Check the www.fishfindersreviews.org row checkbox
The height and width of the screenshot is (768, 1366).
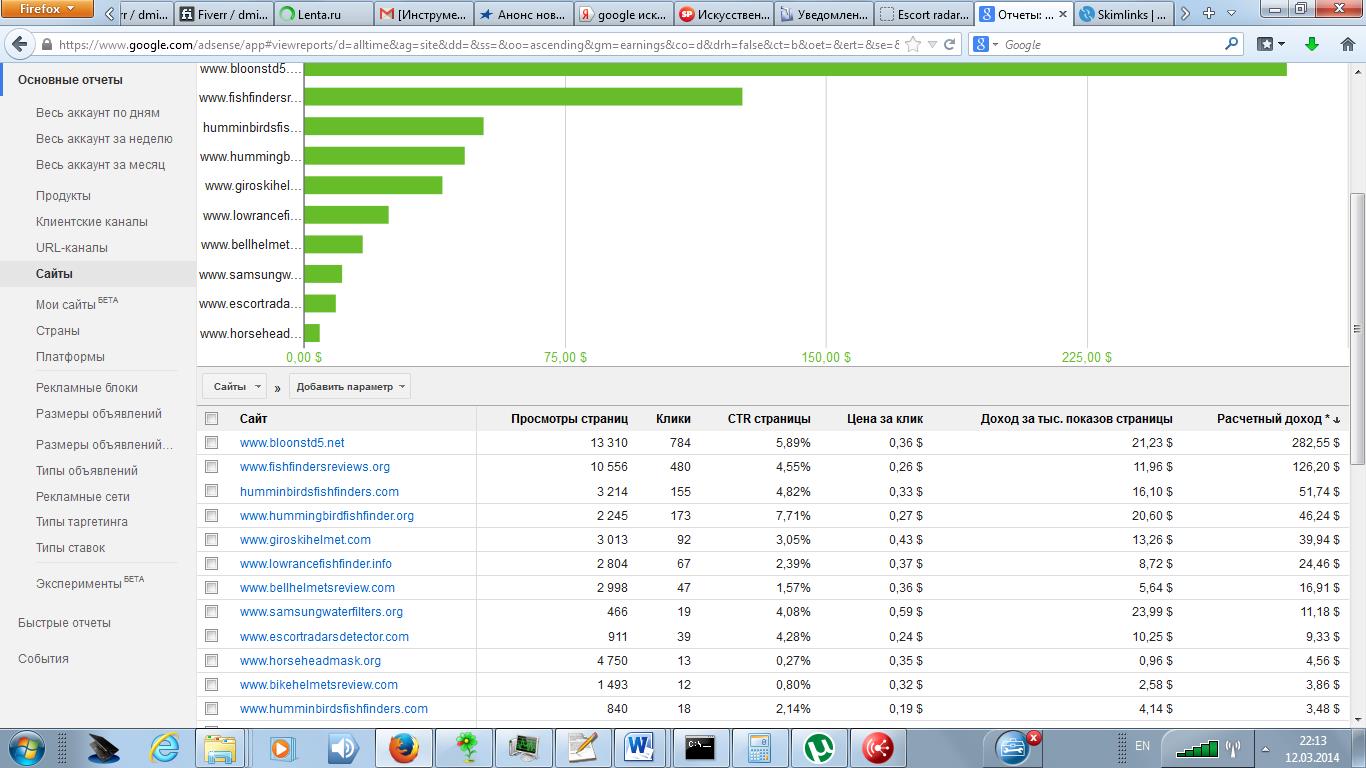(x=211, y=466)
